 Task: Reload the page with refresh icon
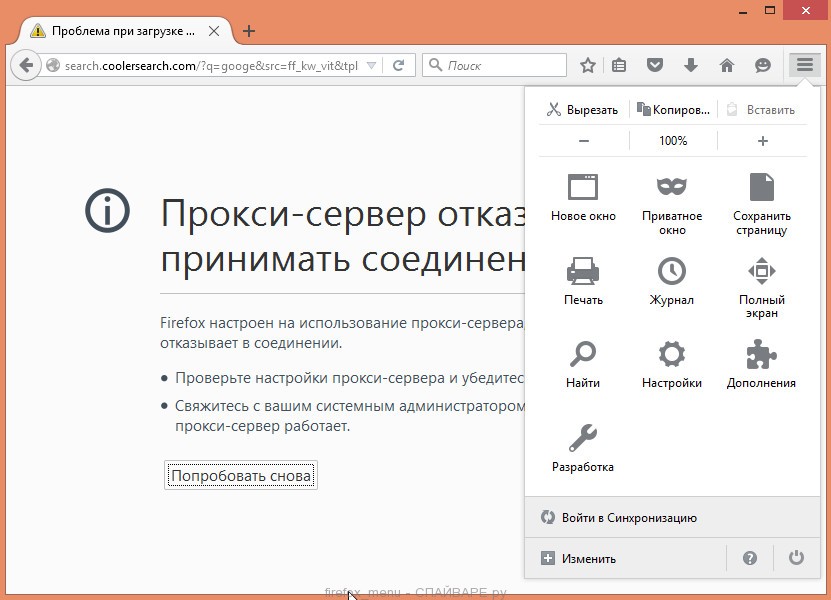399,65
